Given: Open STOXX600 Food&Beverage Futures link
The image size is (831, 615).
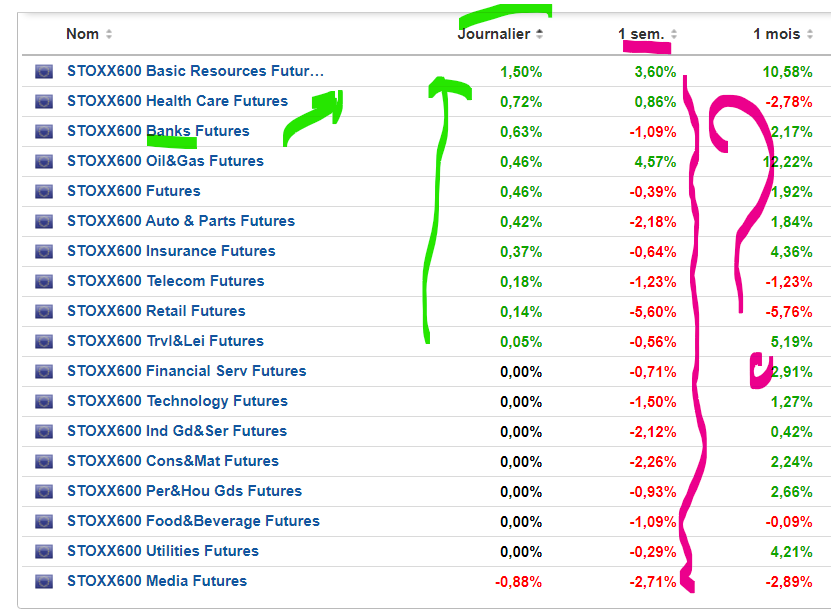Looking at the screenshot, I should point(193,521).
